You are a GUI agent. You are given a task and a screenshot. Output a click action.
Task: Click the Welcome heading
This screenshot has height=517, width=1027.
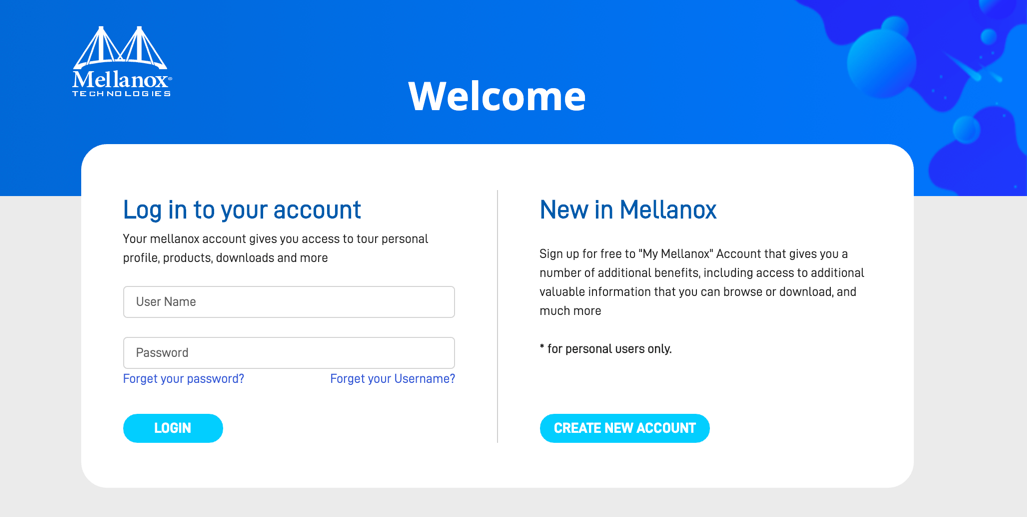(497, 96)
